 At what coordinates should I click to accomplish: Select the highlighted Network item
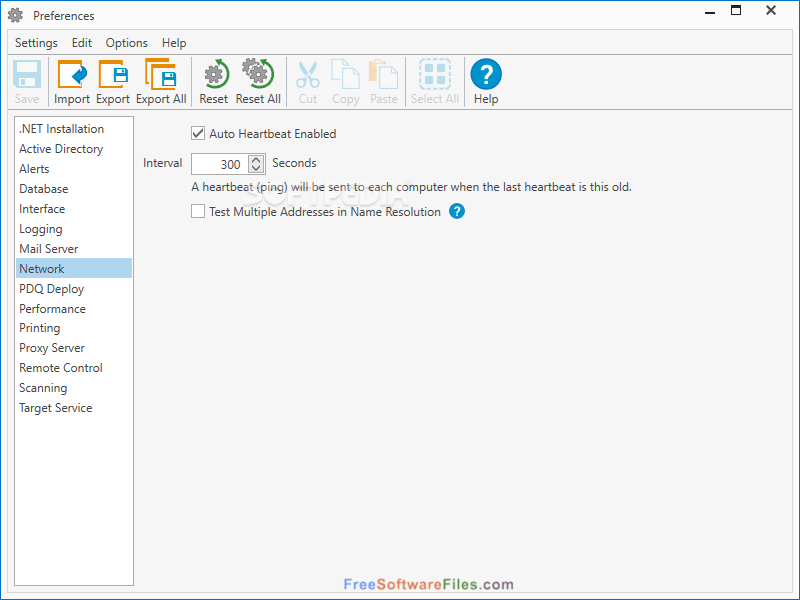(x=73, y=268)
